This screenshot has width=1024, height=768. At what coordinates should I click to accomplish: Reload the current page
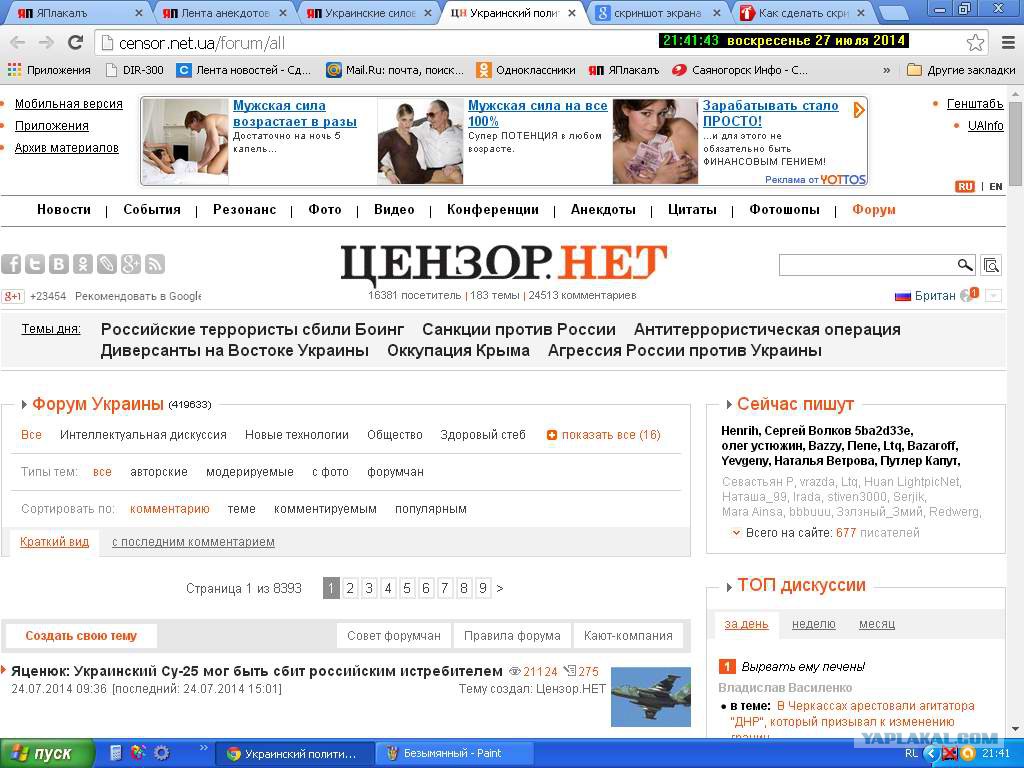point(76,43)
